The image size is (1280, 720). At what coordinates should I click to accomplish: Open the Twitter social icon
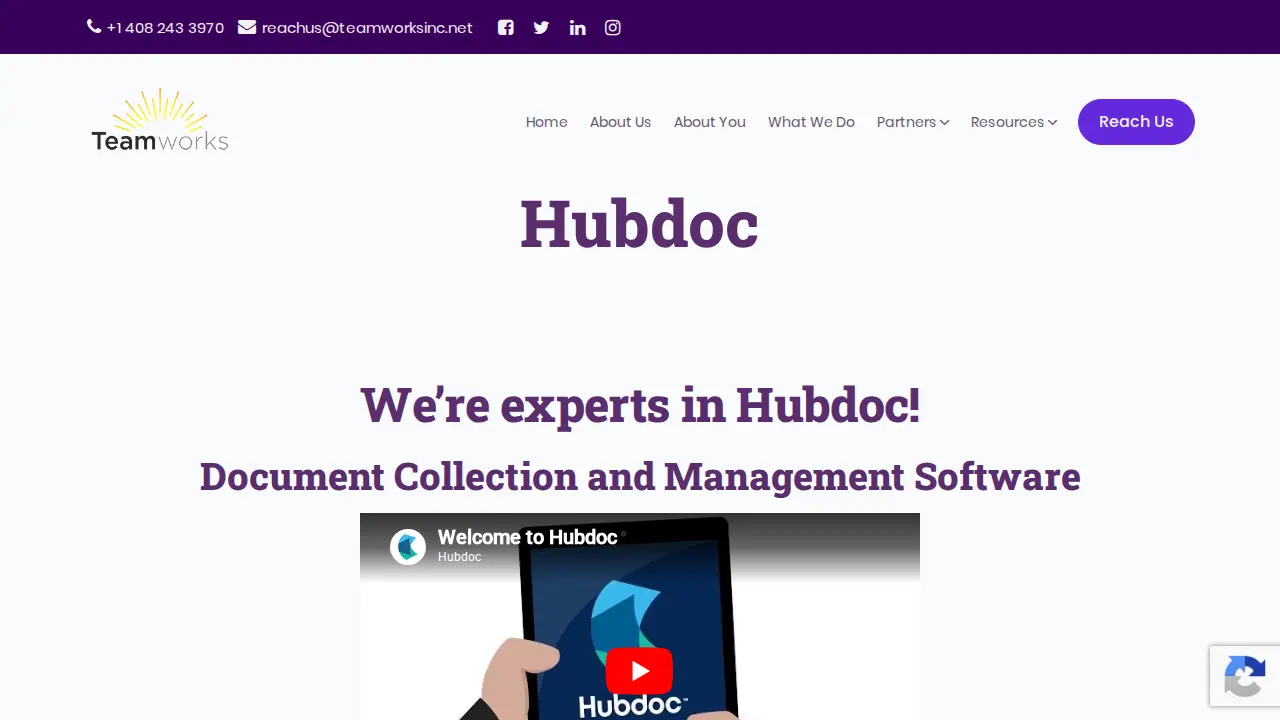click(541, 28)
